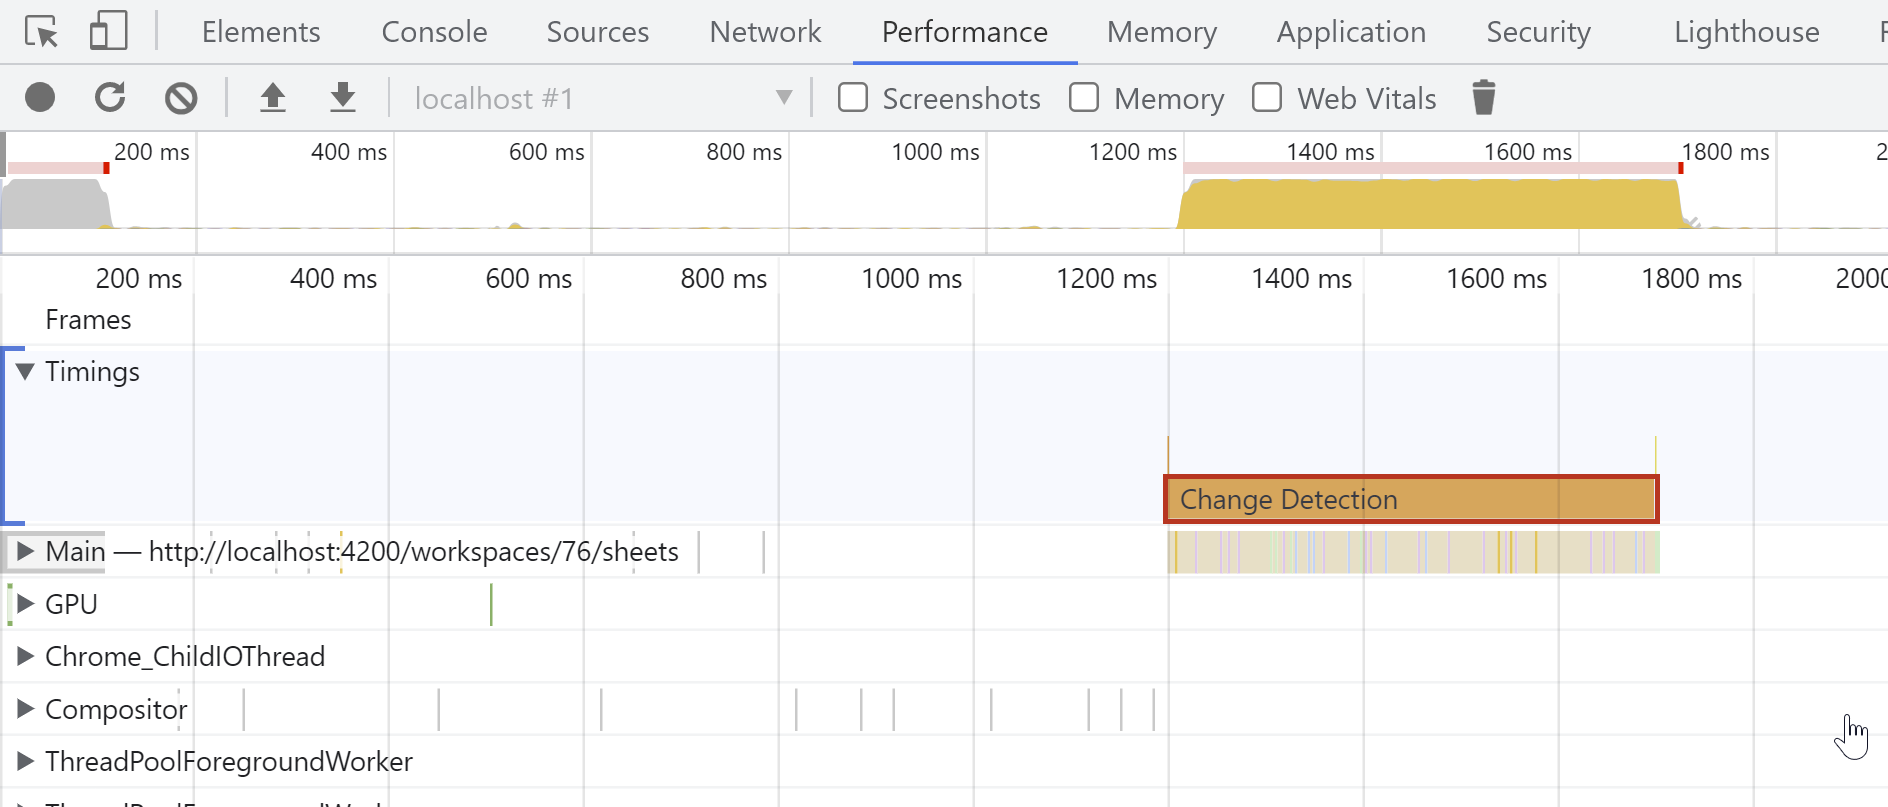Activate the inspect element picker icon
Image resolution: width=1888 pixels, height=807 pixels.
pos(41,32)
